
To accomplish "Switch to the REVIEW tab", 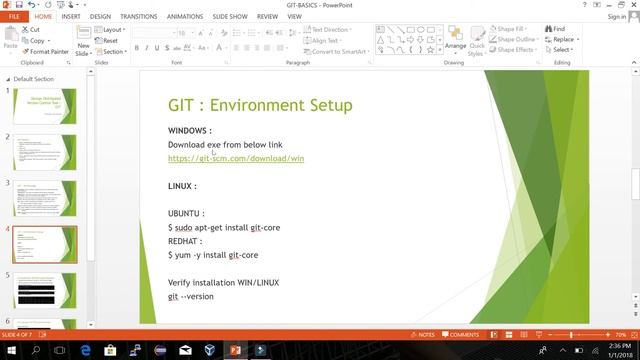I will click(267, 16).
